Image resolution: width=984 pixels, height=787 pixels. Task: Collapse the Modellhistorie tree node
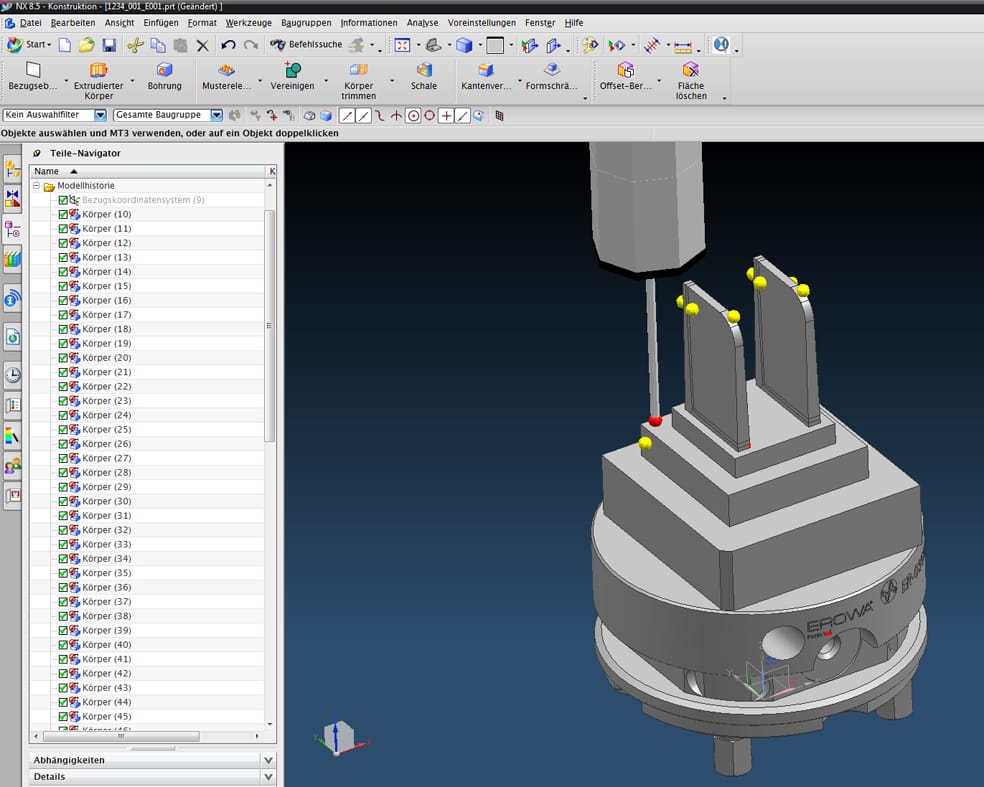36,186
